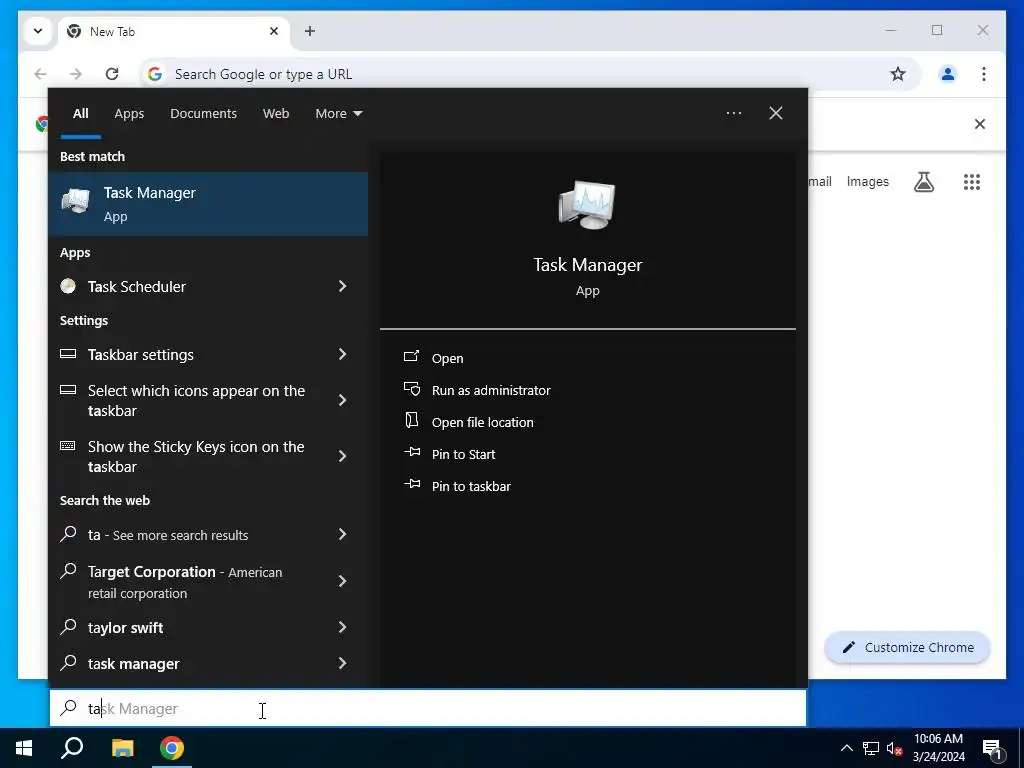Click Chrome address bar

tap(529, 74)
